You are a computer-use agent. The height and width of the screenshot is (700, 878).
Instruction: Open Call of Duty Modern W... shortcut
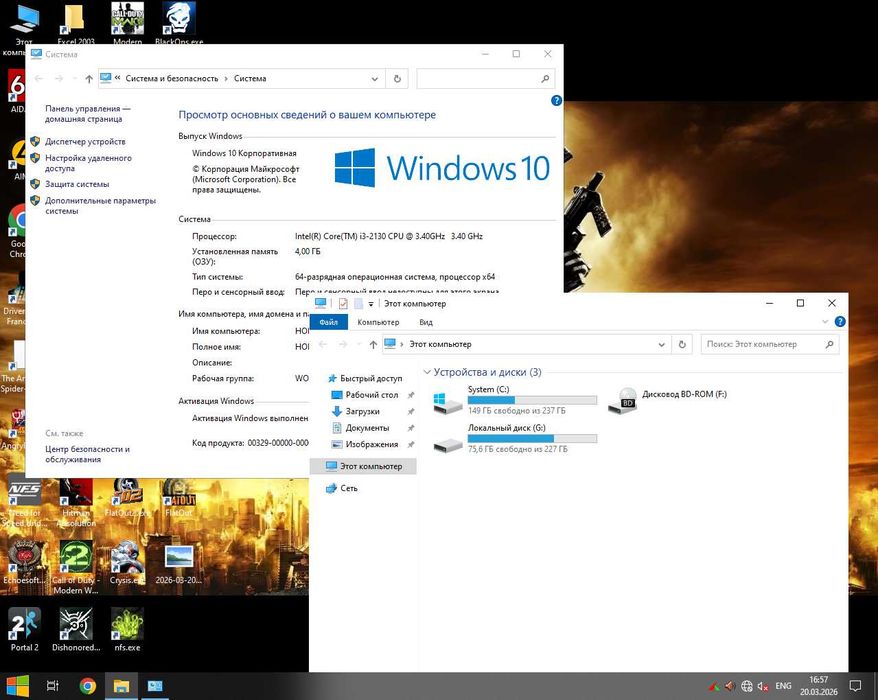coord(76,567)
